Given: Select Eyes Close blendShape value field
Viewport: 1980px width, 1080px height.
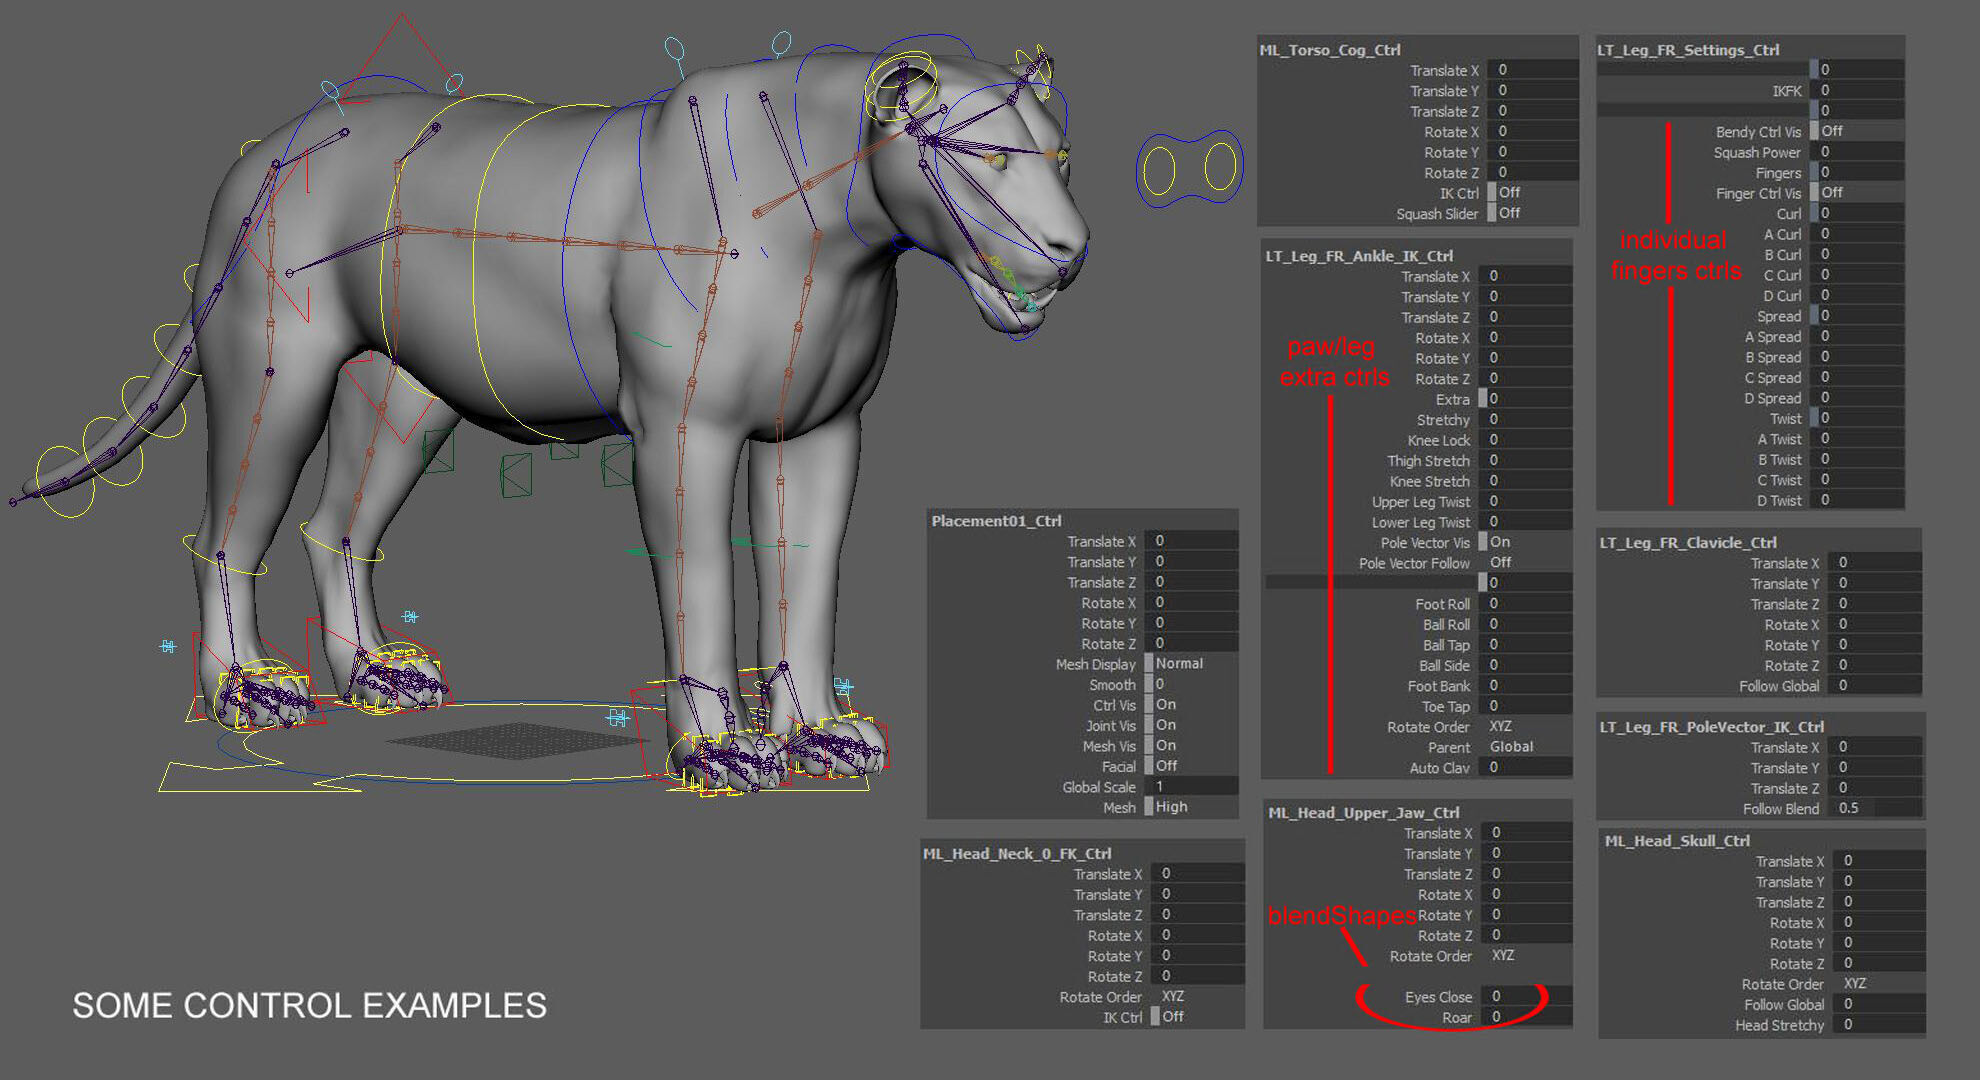Looking at the screenshot, I should pyautogui.click(x=1527, y=997).
